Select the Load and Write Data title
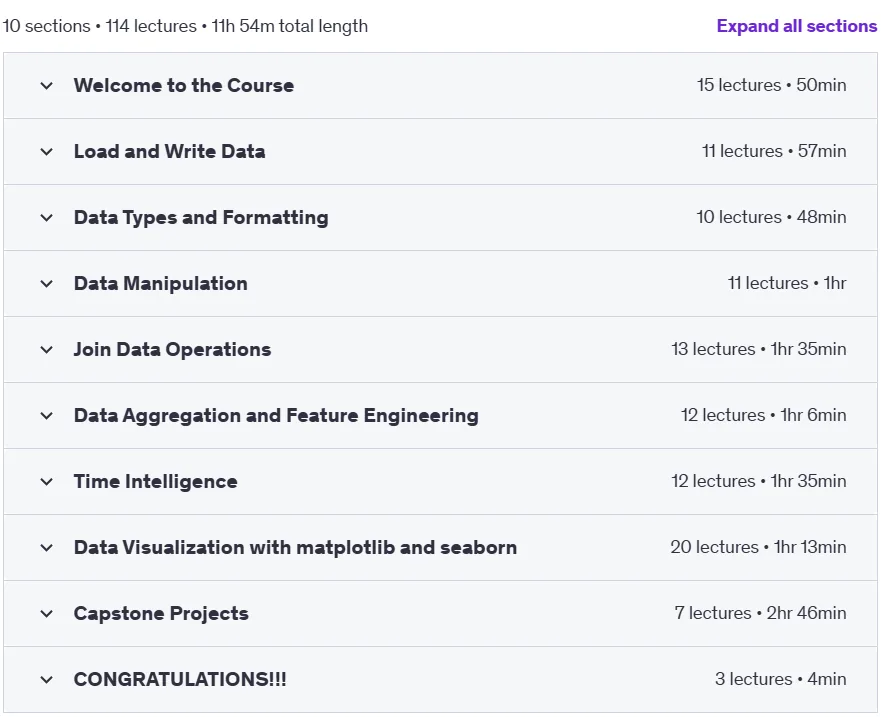Image resolution: width=881 pixels, height=717 pixels. [x=169, y=151]
